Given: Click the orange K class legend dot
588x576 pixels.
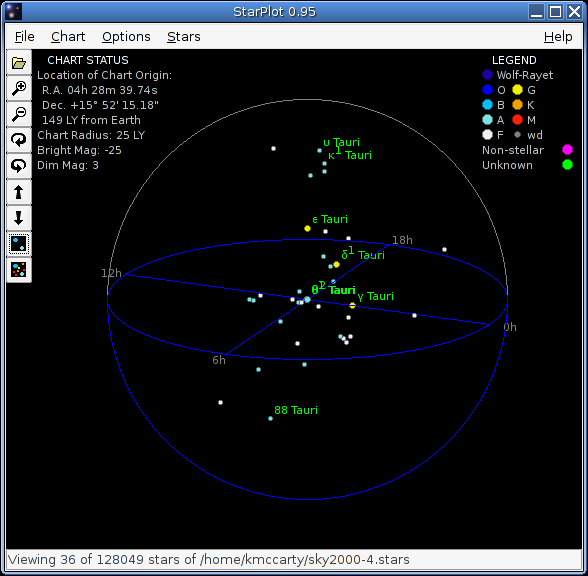Looking at the screenshot, I should pos(518,105).
